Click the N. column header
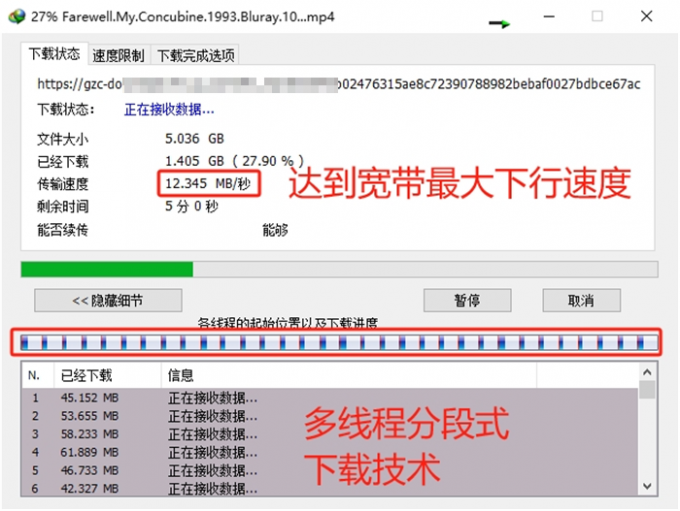 pos(38,375)
